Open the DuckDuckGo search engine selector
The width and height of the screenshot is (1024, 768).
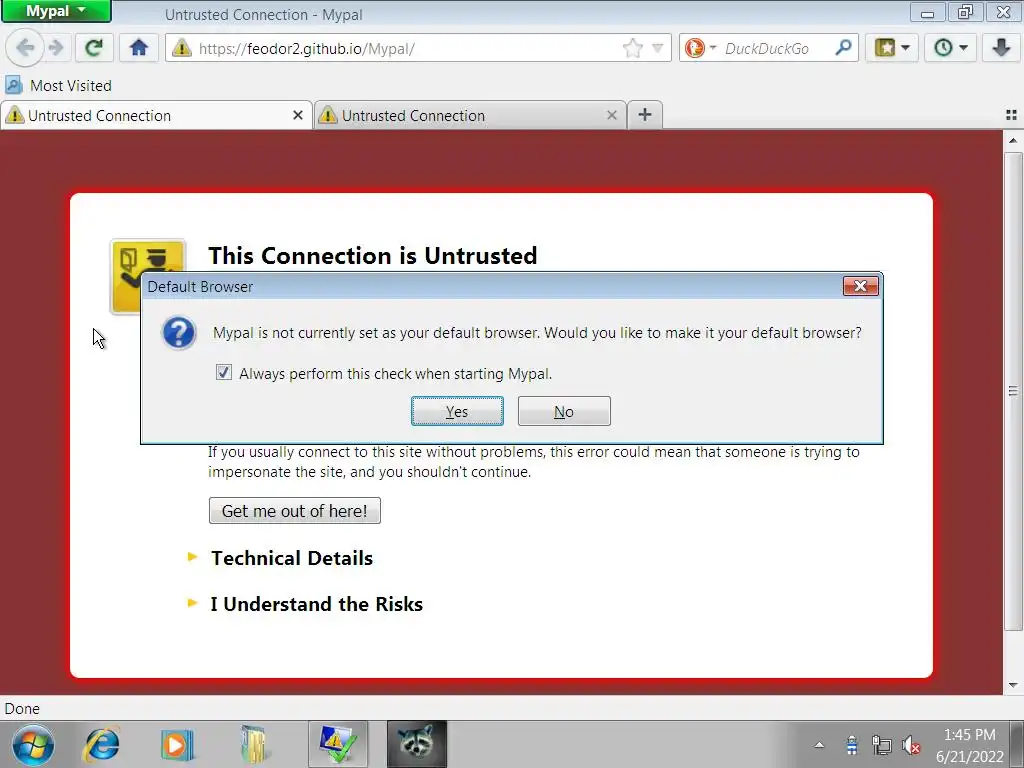coord(701,48)
